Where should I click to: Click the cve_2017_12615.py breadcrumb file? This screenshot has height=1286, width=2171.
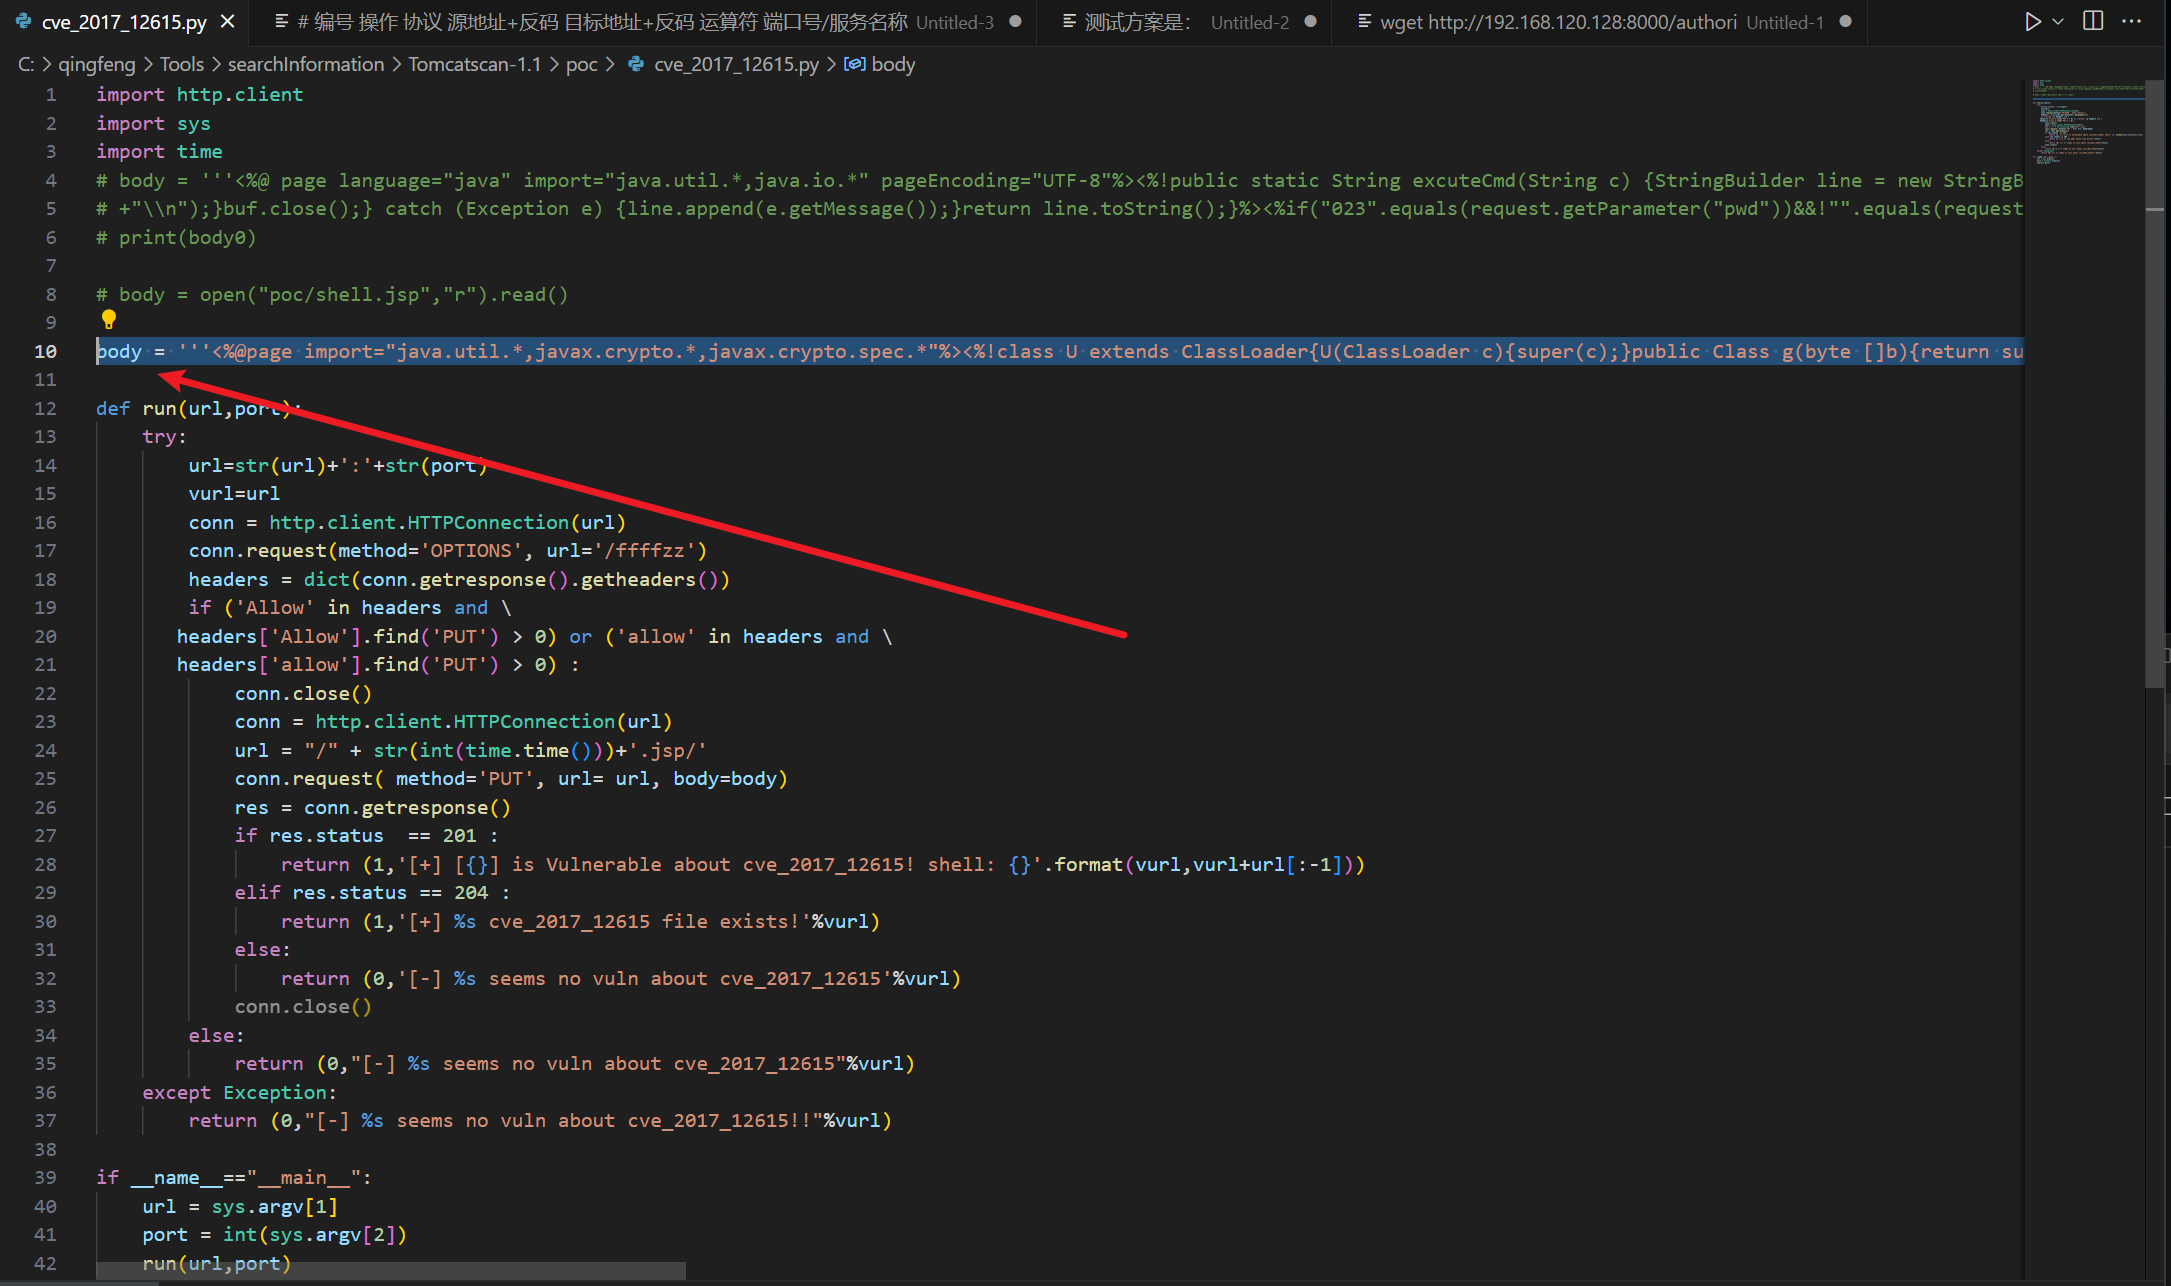(736, 64)
